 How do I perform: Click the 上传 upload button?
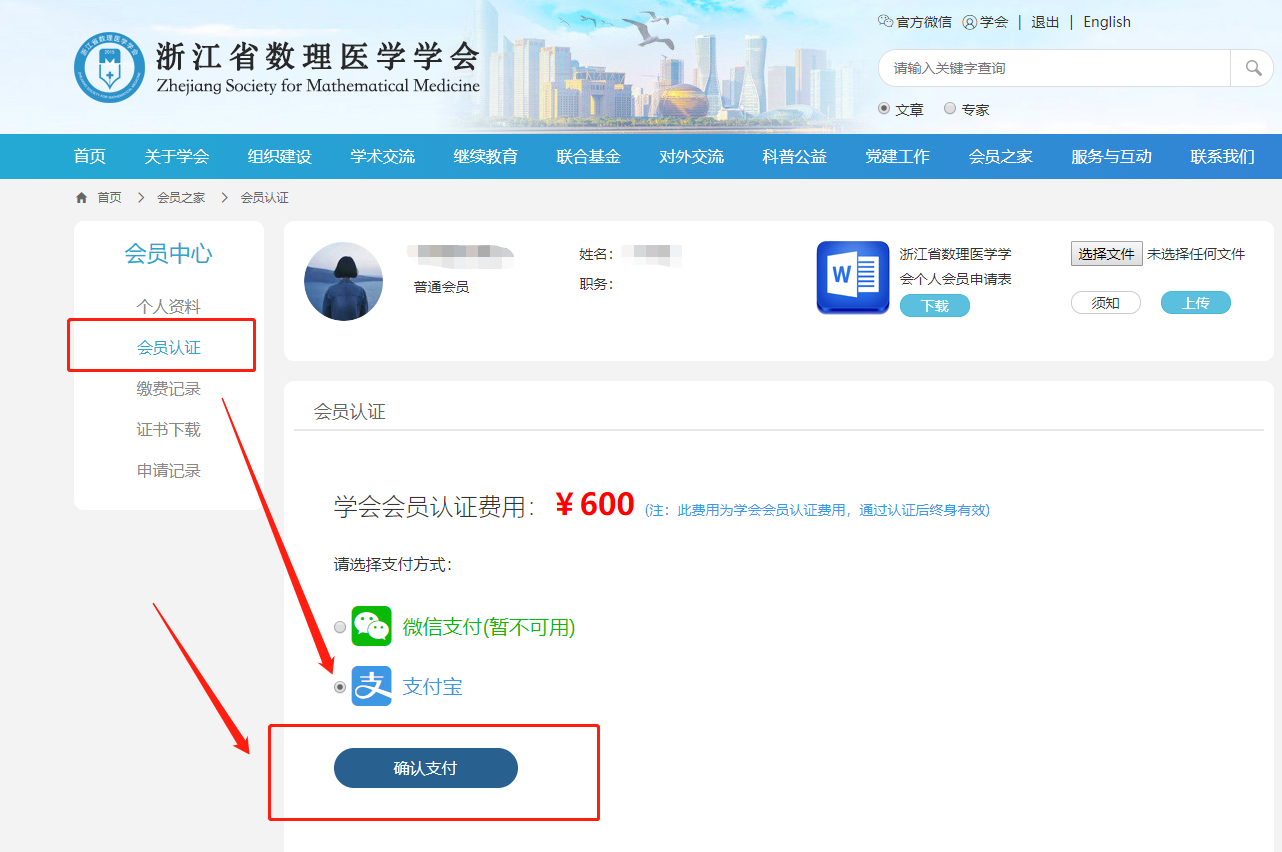click(x=1196, y=302)
